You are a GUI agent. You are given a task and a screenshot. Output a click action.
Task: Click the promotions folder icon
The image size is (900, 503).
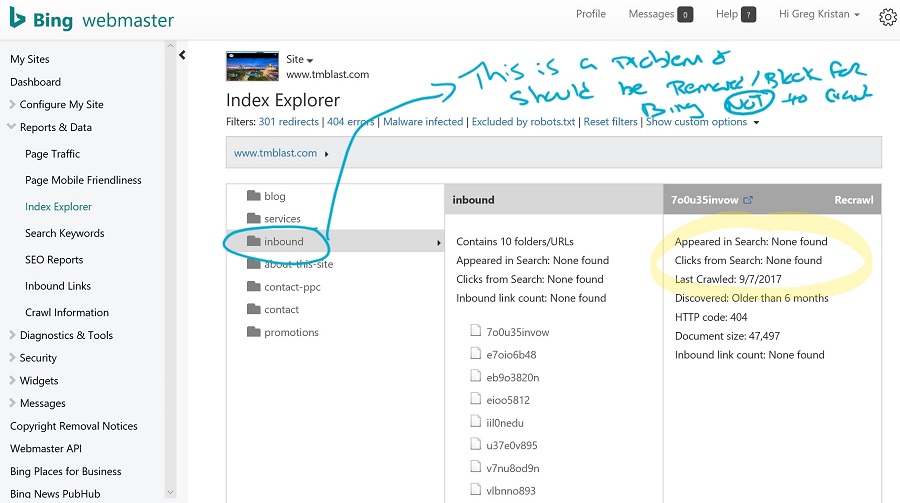[254, 331]
